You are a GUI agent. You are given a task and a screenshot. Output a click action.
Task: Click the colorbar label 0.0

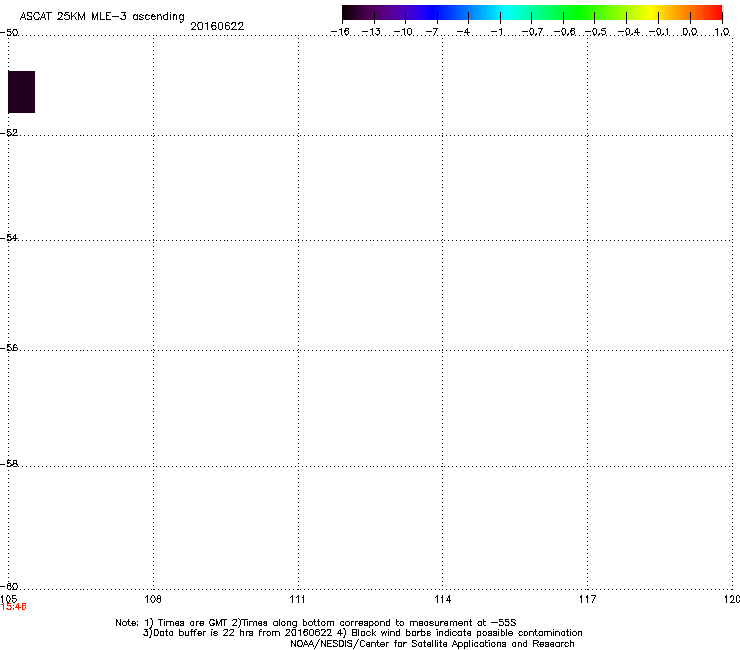pos(690,32)
